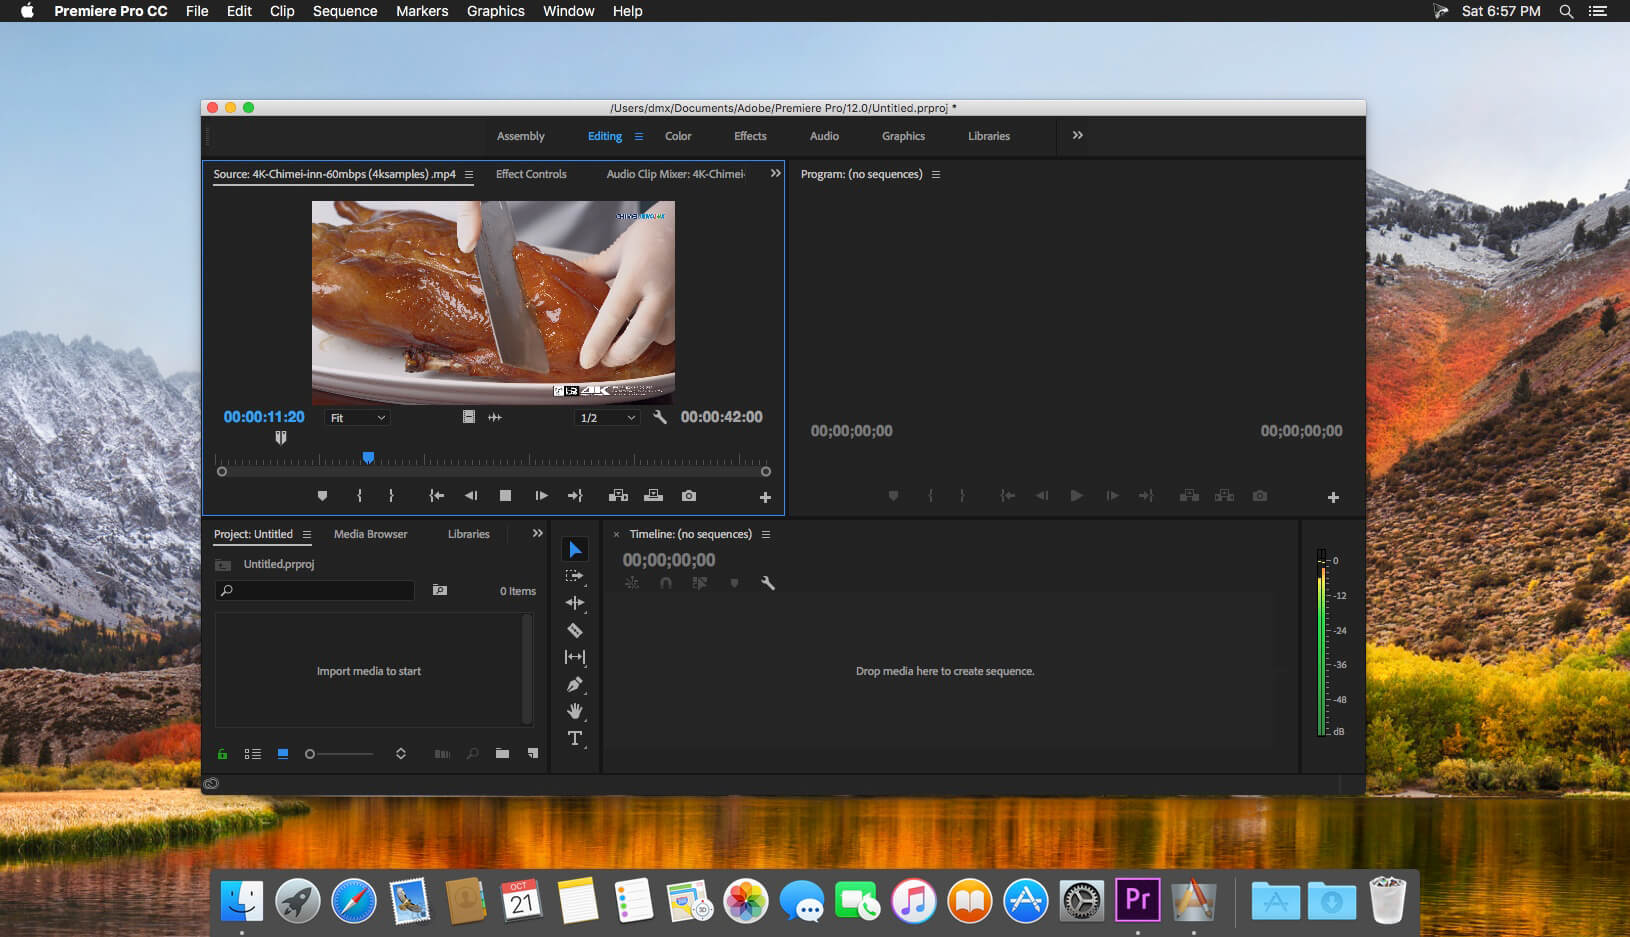The image size is (1630, 937).
Task: Switch Project panel to List view
Action: pos(253,754)
